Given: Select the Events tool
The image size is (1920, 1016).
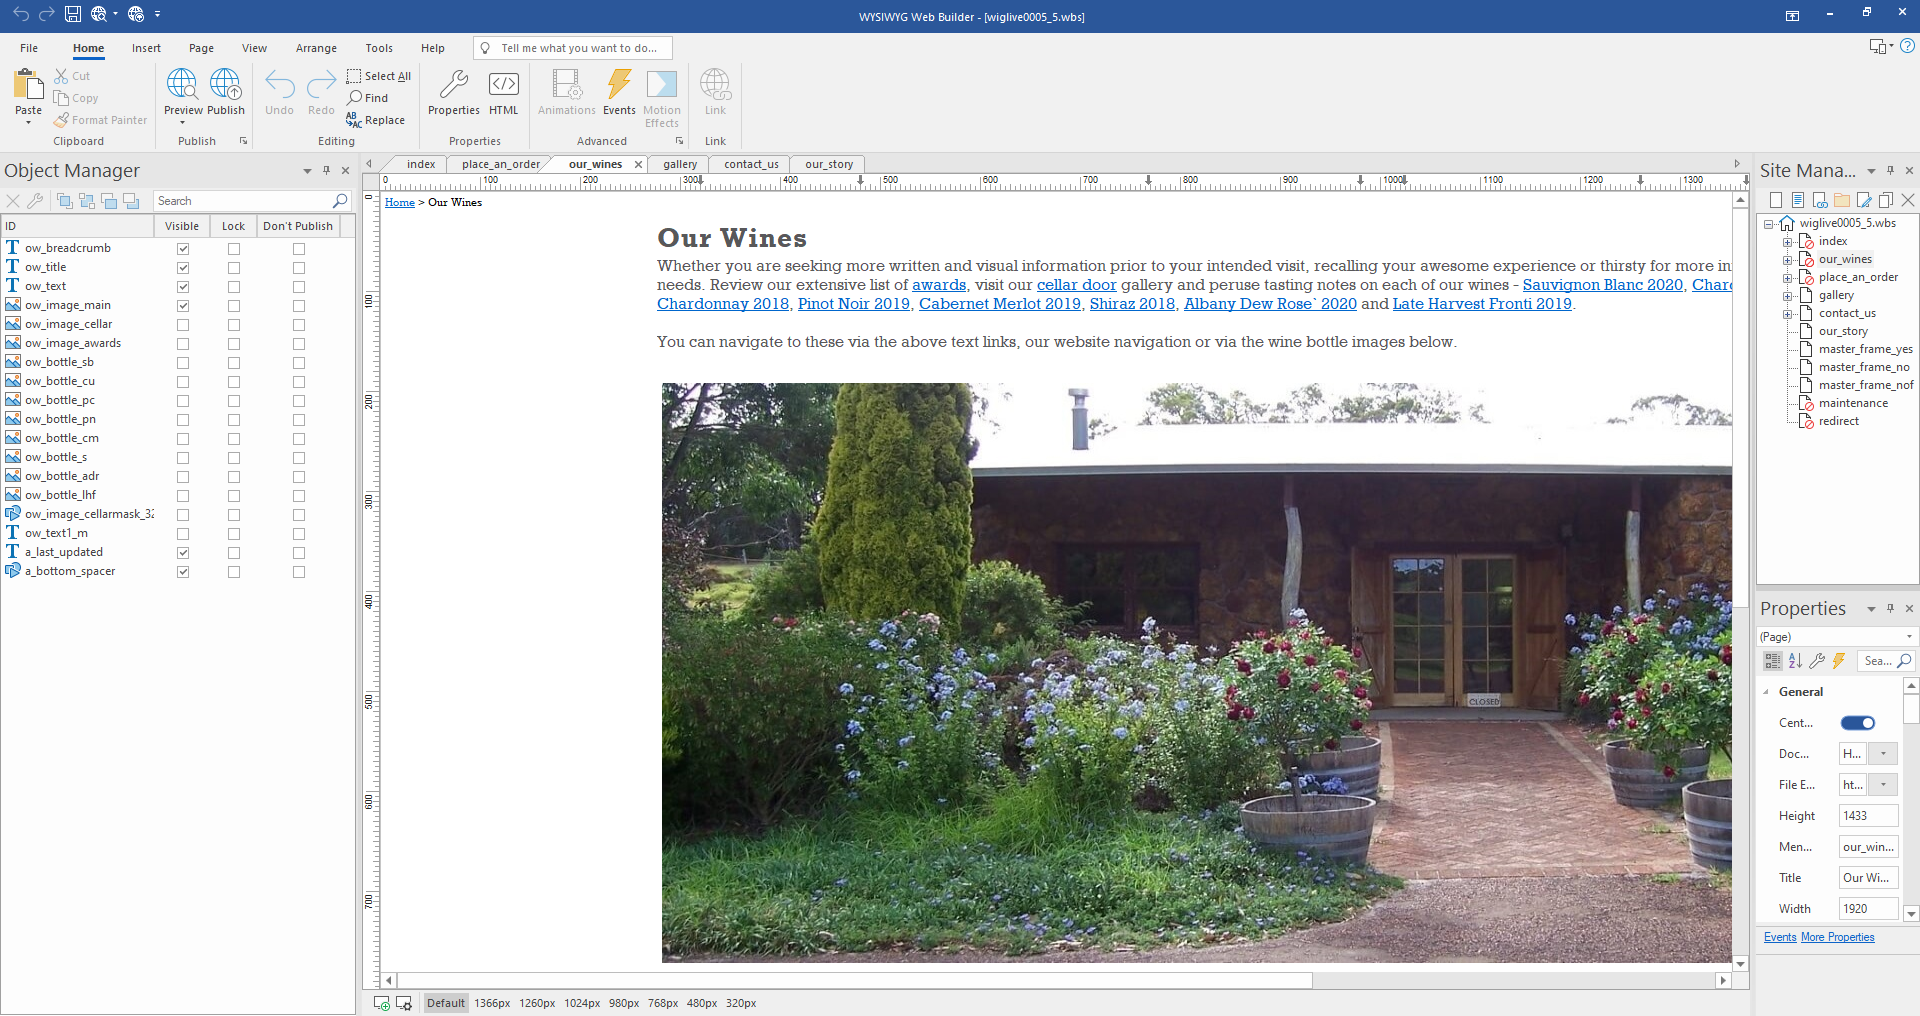Looking at the screenshot, I should coord(619,95).
